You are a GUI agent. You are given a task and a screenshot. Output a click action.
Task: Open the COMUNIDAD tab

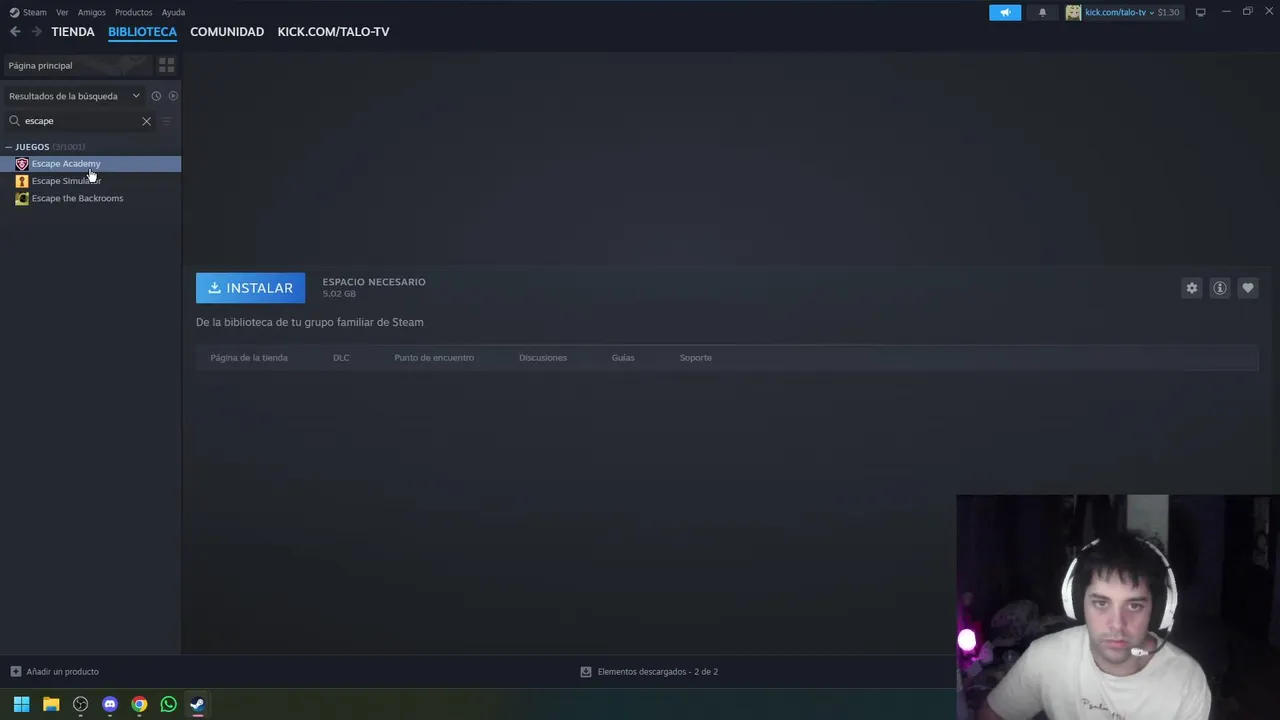227,32
